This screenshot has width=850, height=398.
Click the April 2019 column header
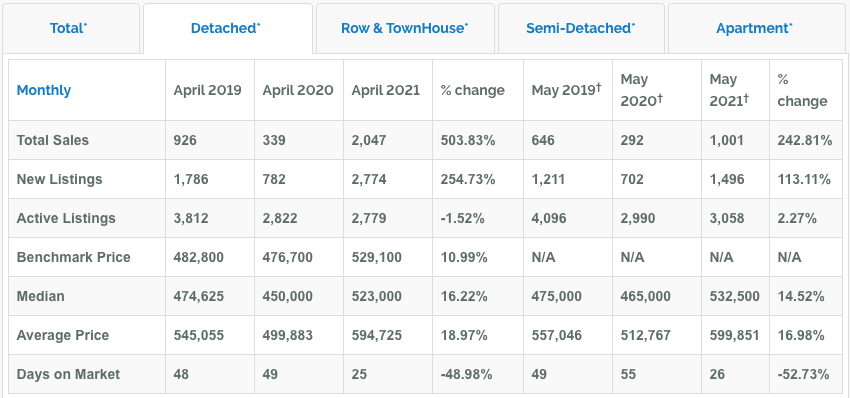pos(208,90)
